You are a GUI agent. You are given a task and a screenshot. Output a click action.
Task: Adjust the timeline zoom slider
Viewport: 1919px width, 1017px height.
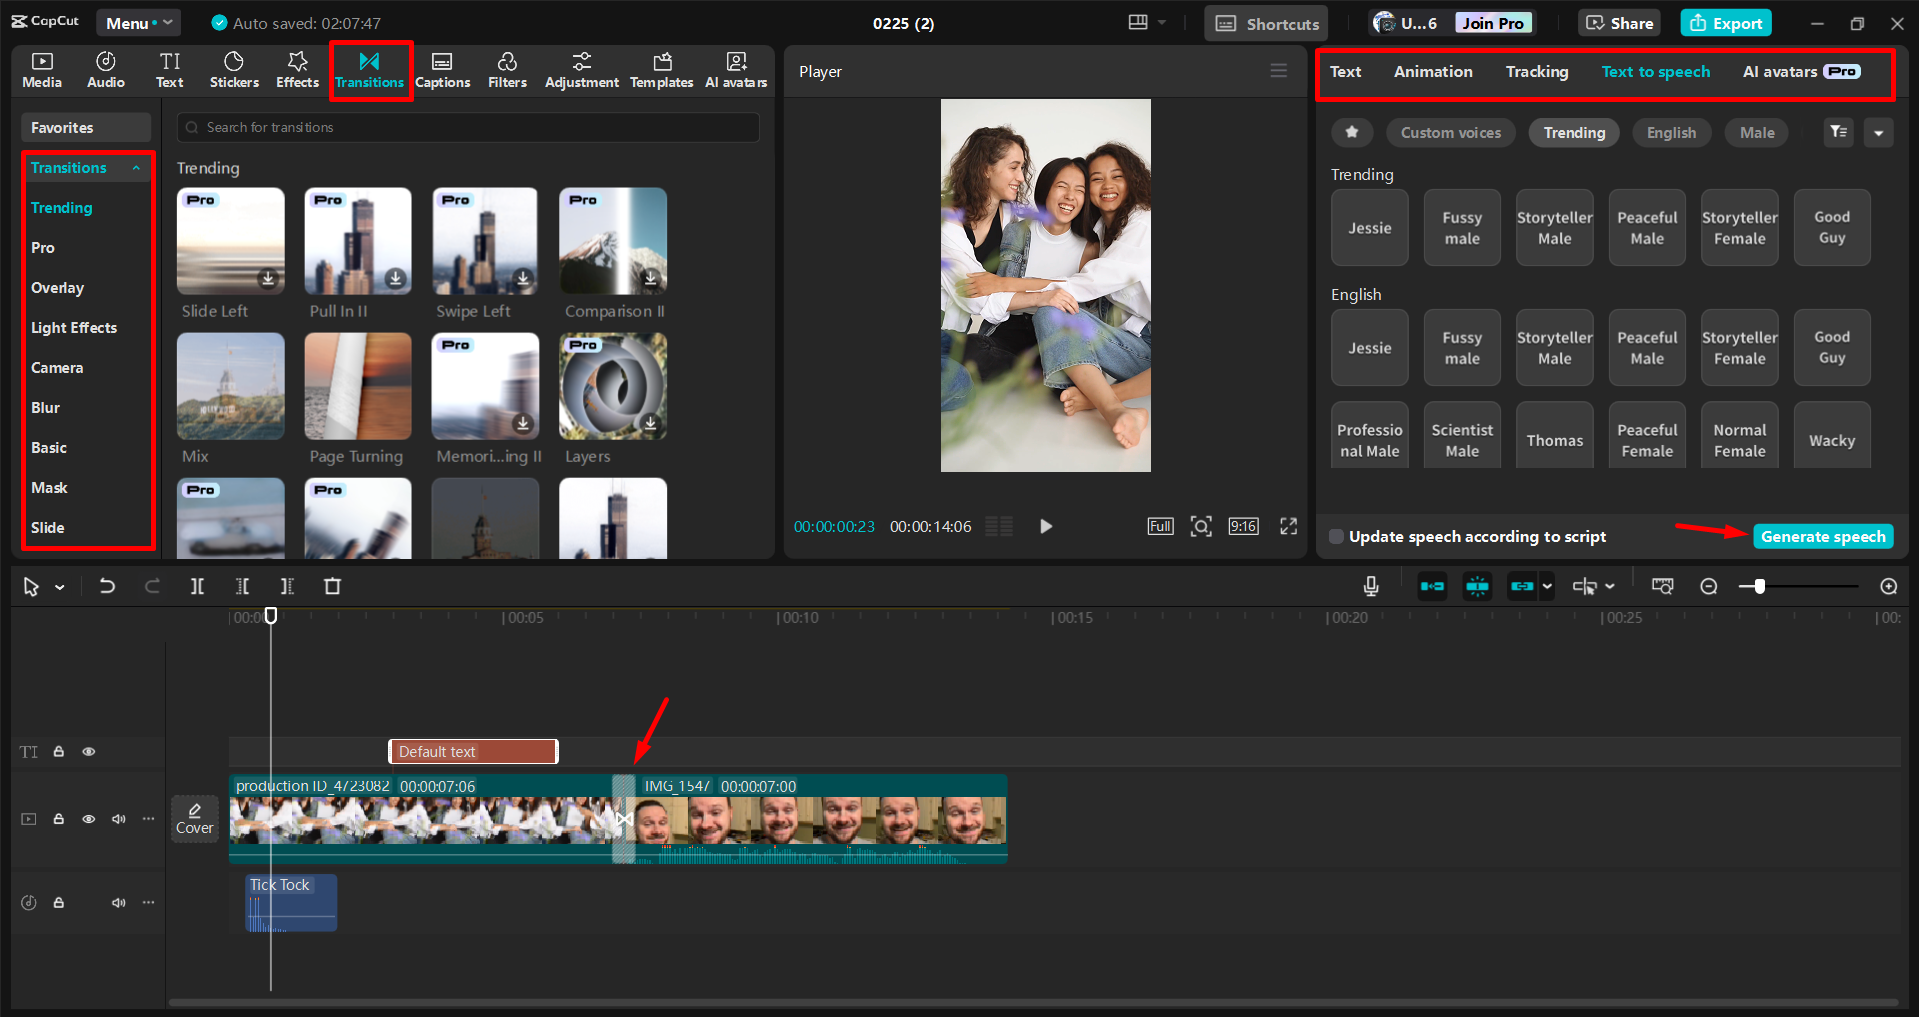click(1758, 586)
